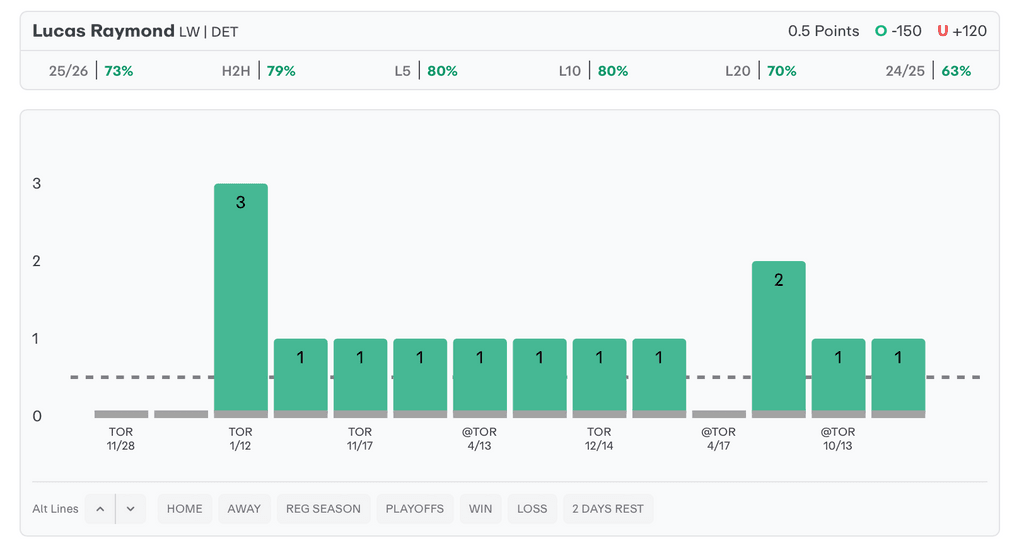Show the L20 games split

coord(761,71)
